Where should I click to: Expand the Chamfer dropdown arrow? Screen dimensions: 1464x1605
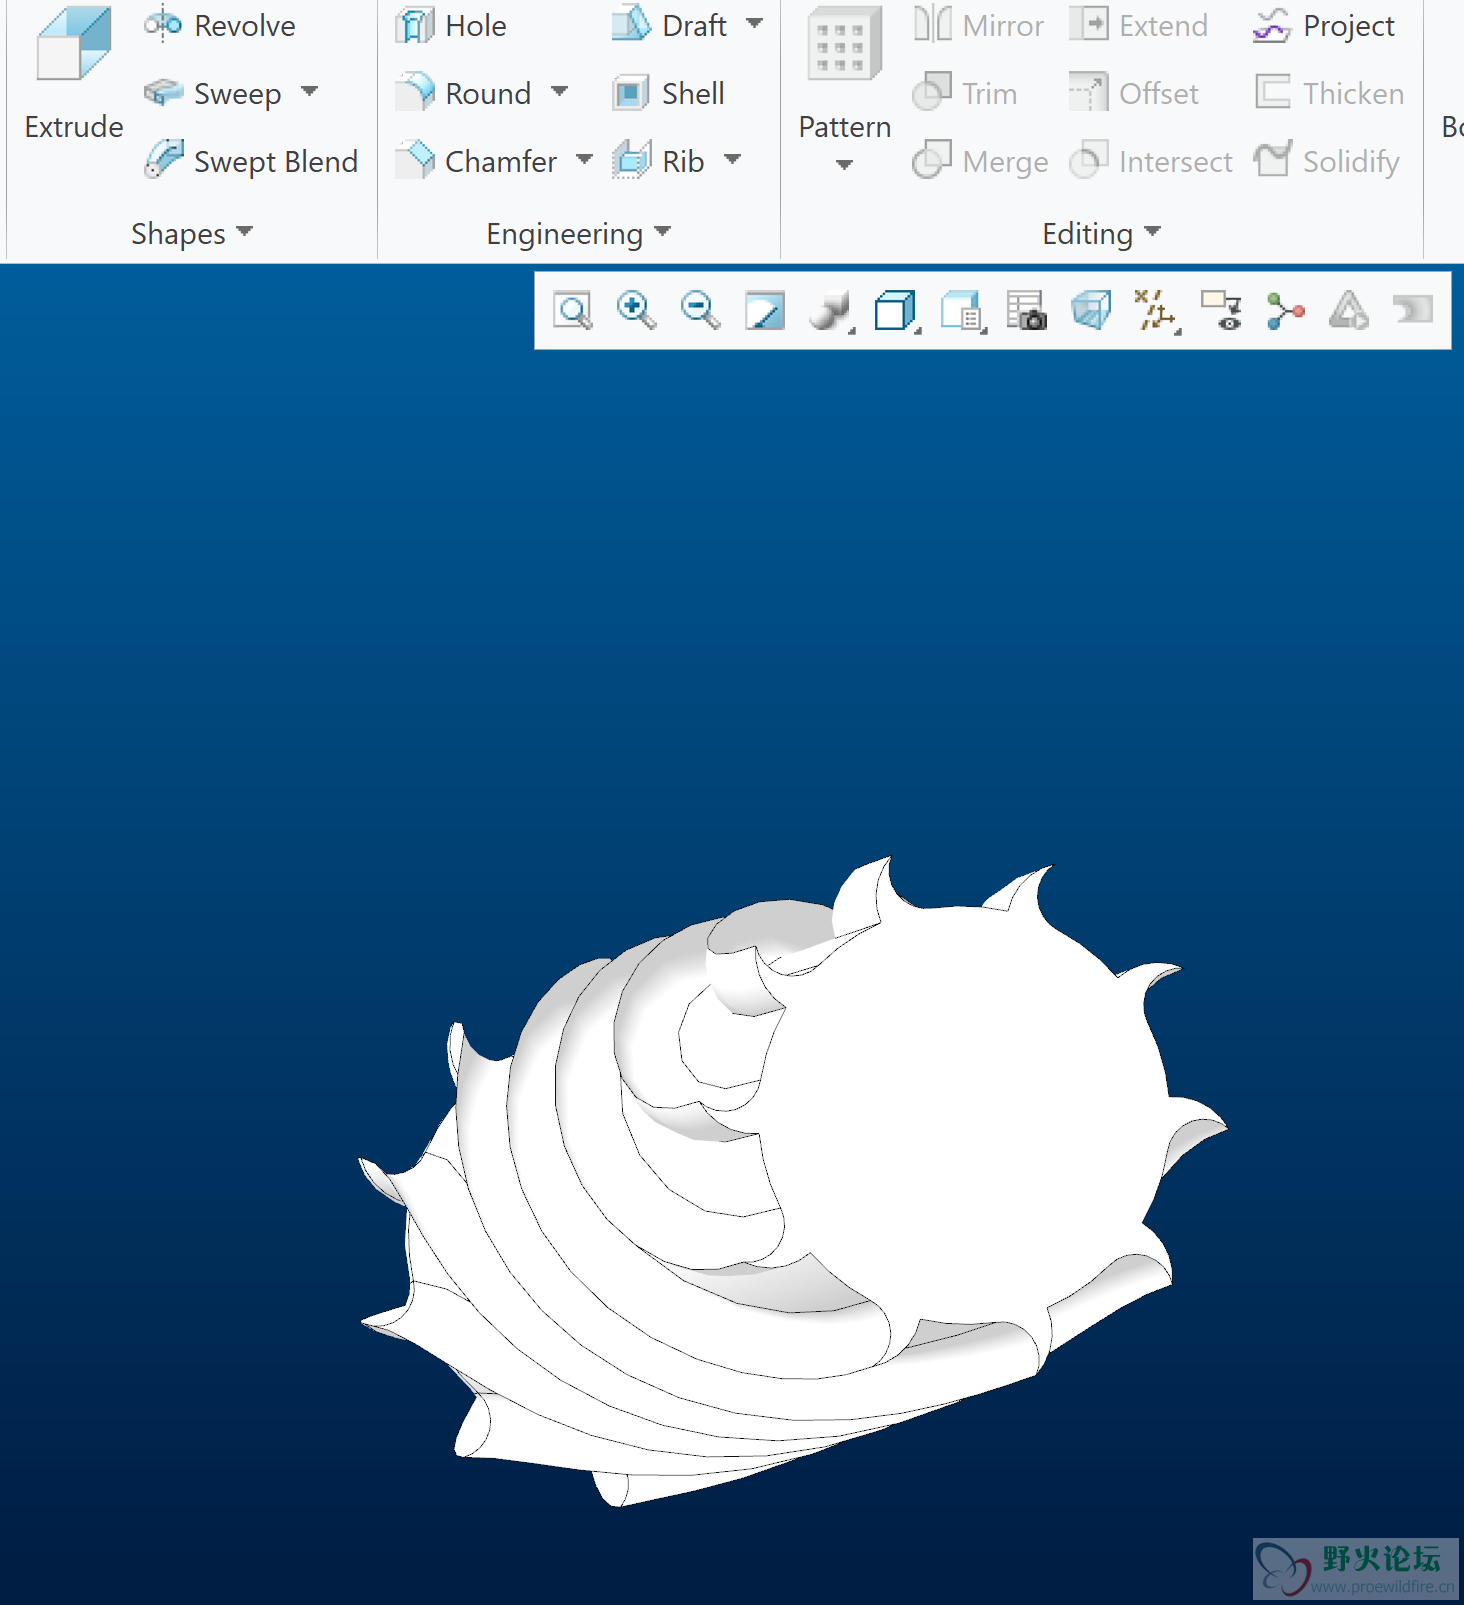coord(584,160)
